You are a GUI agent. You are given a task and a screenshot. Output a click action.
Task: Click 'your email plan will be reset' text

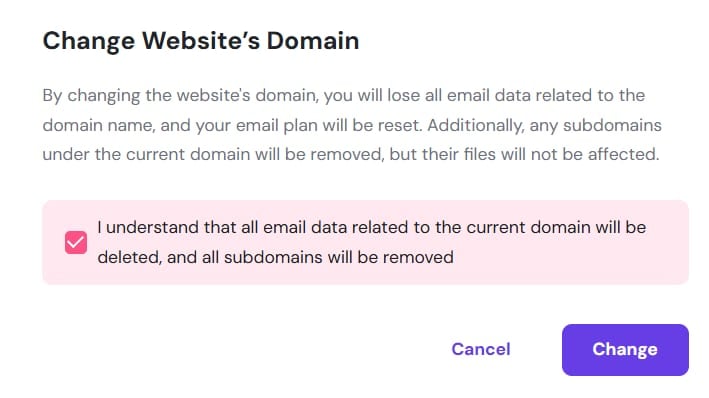tap(307, 125)
